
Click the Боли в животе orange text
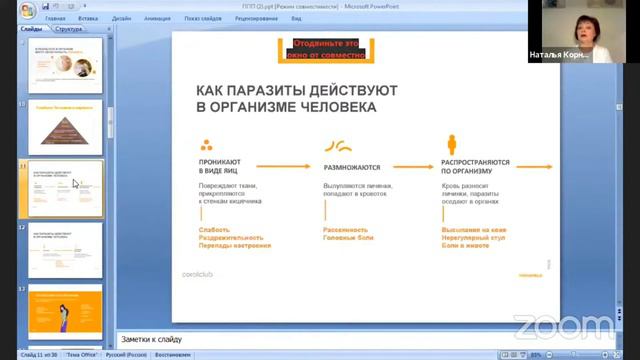pos(465,245)
